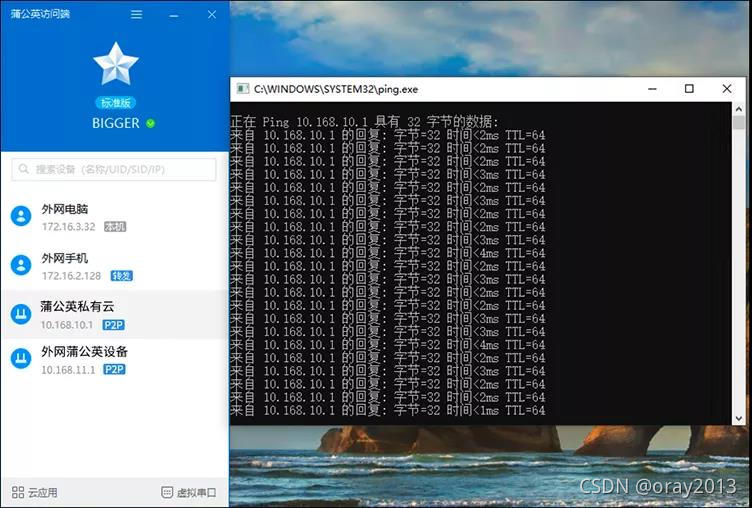
Task: Click the star avatar logo
Action: point(116,64)
